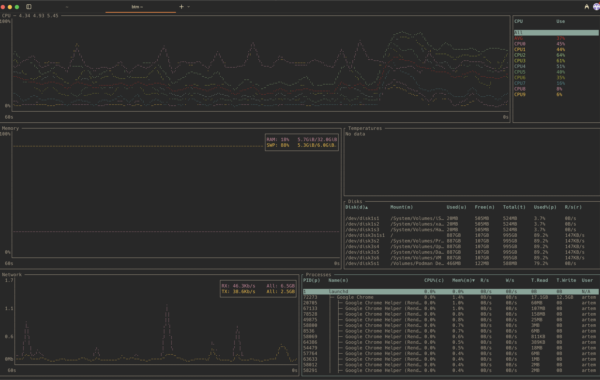Image resolution: width=600 pixels, height=380 pixels.
Task: Click the TX network rate label
Action: [258, 292]
